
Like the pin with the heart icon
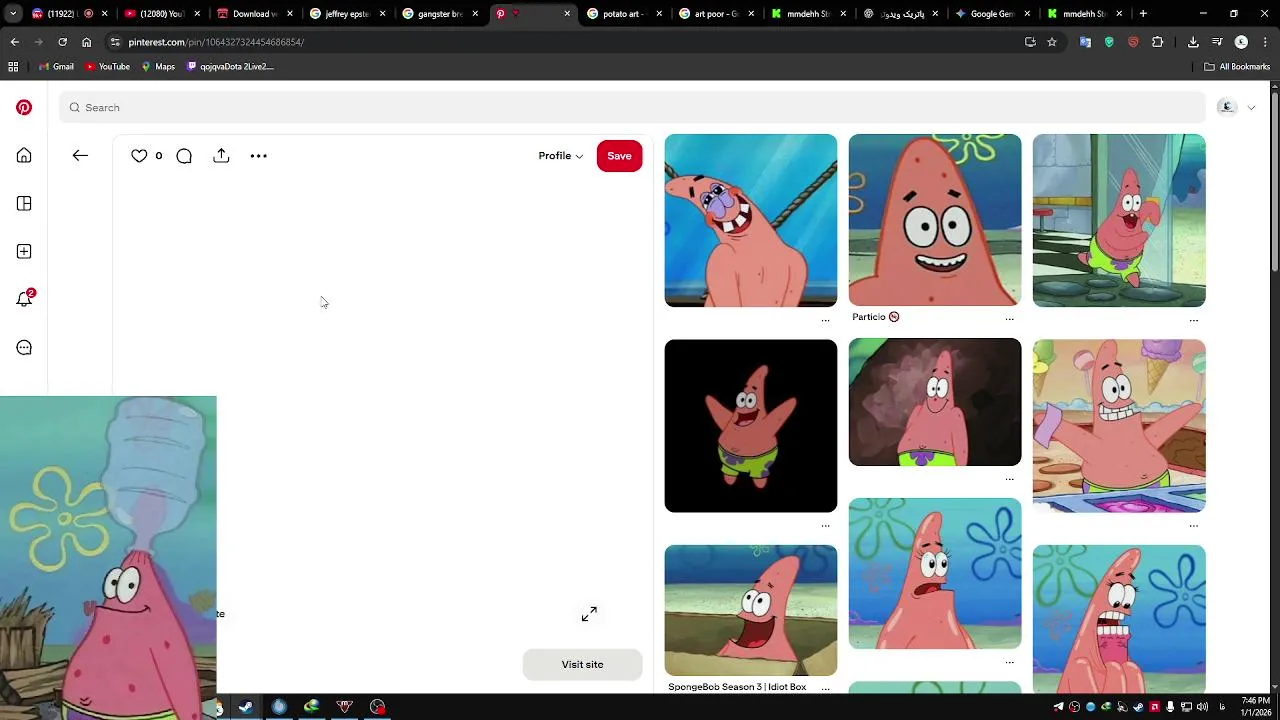[139, 155]
